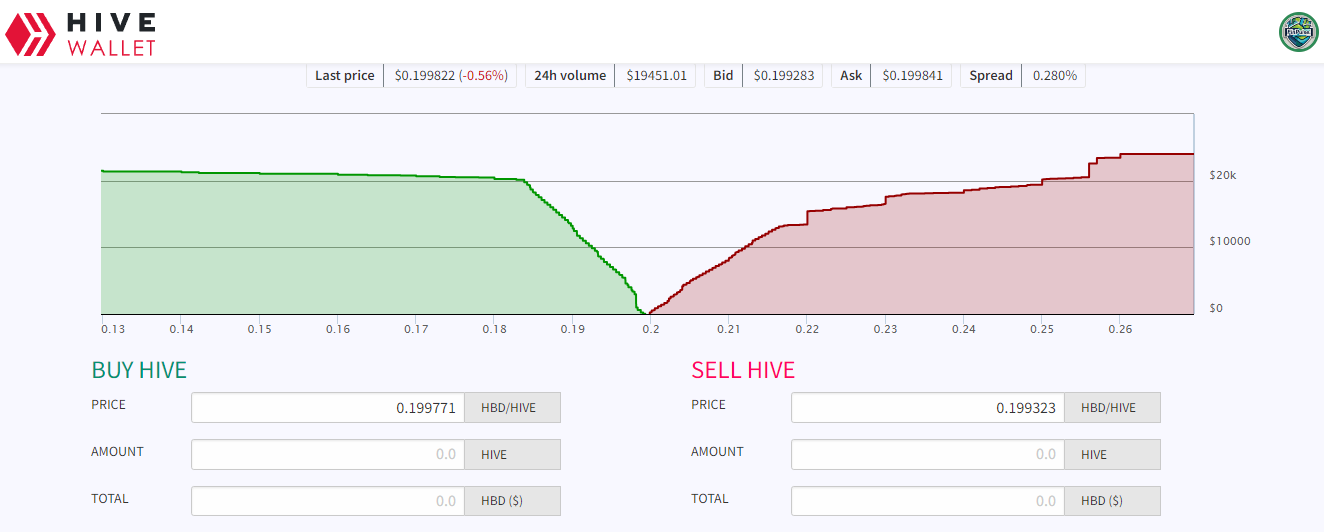Click the Hive Wallet logo
Image resolution: width=1324 pixels, height=532 pixels.
(81, 33)
